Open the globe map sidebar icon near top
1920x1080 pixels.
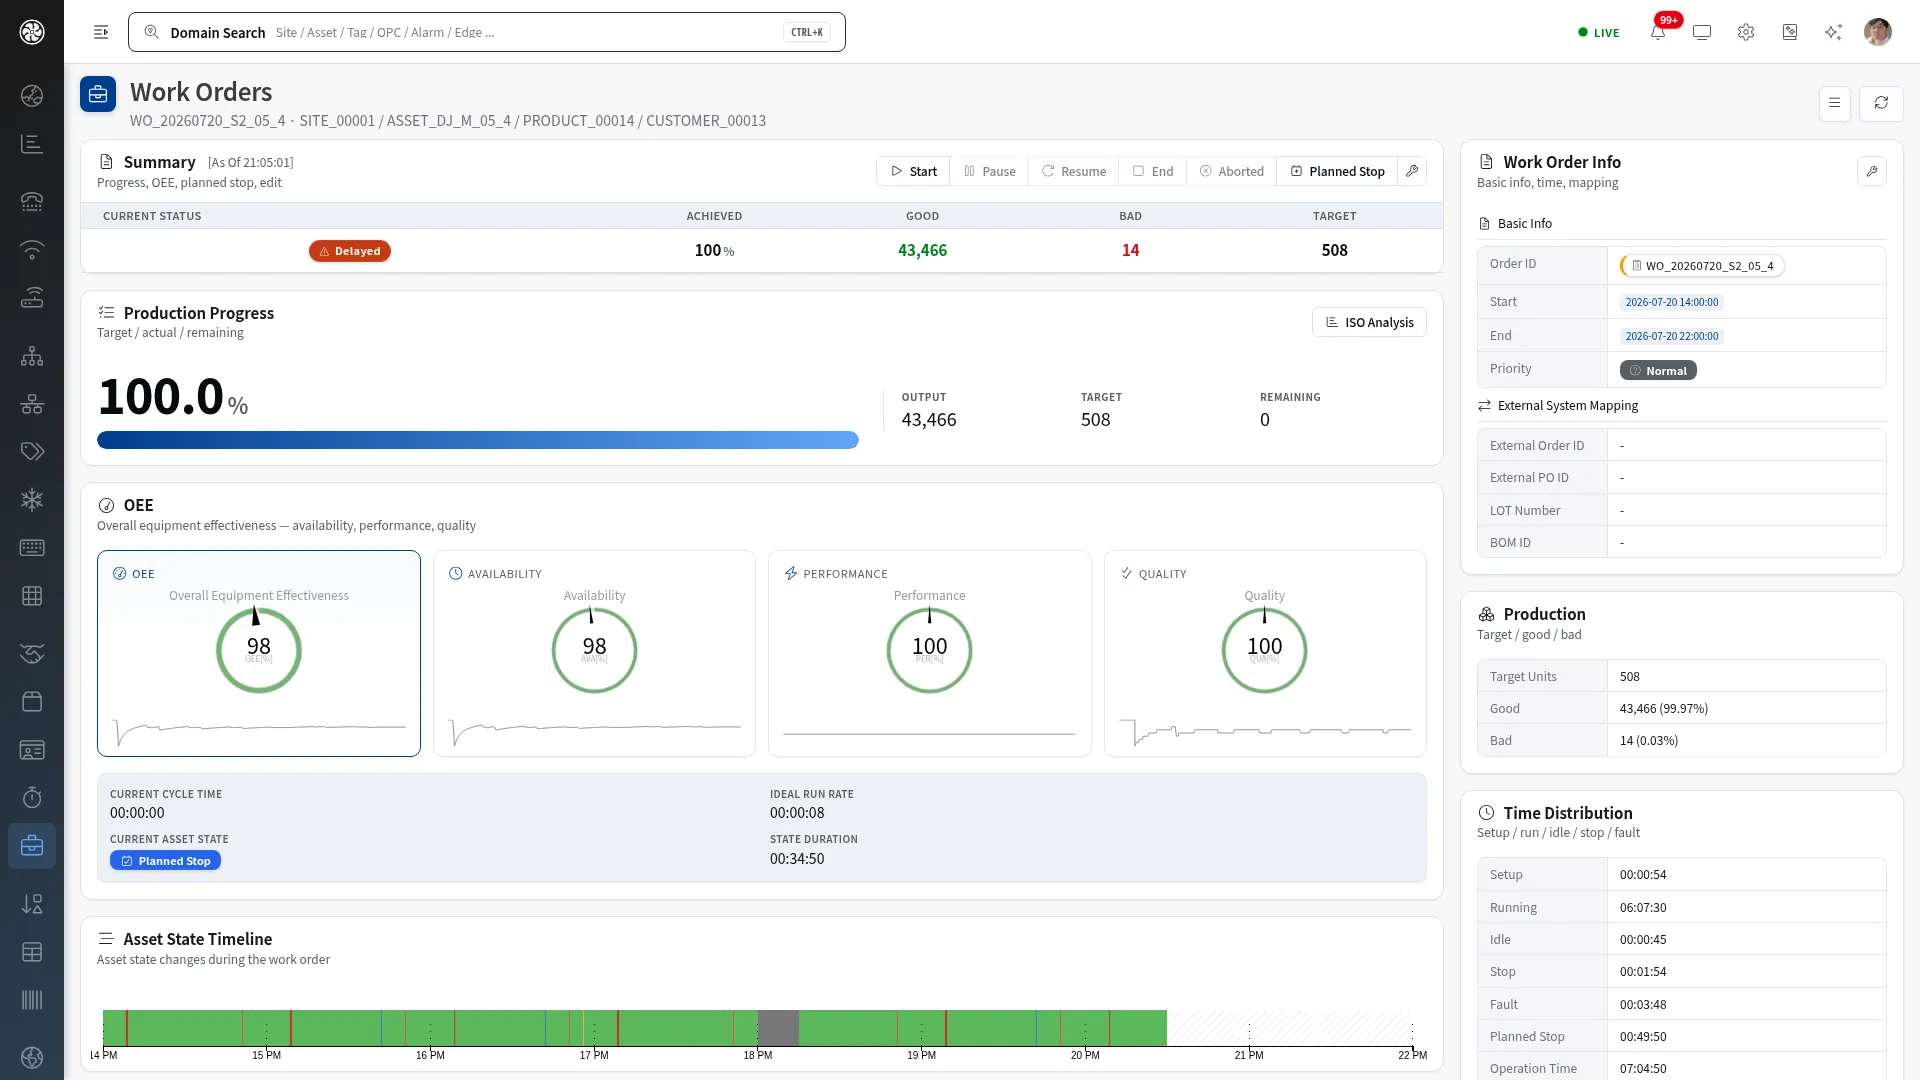click(32, 96)
